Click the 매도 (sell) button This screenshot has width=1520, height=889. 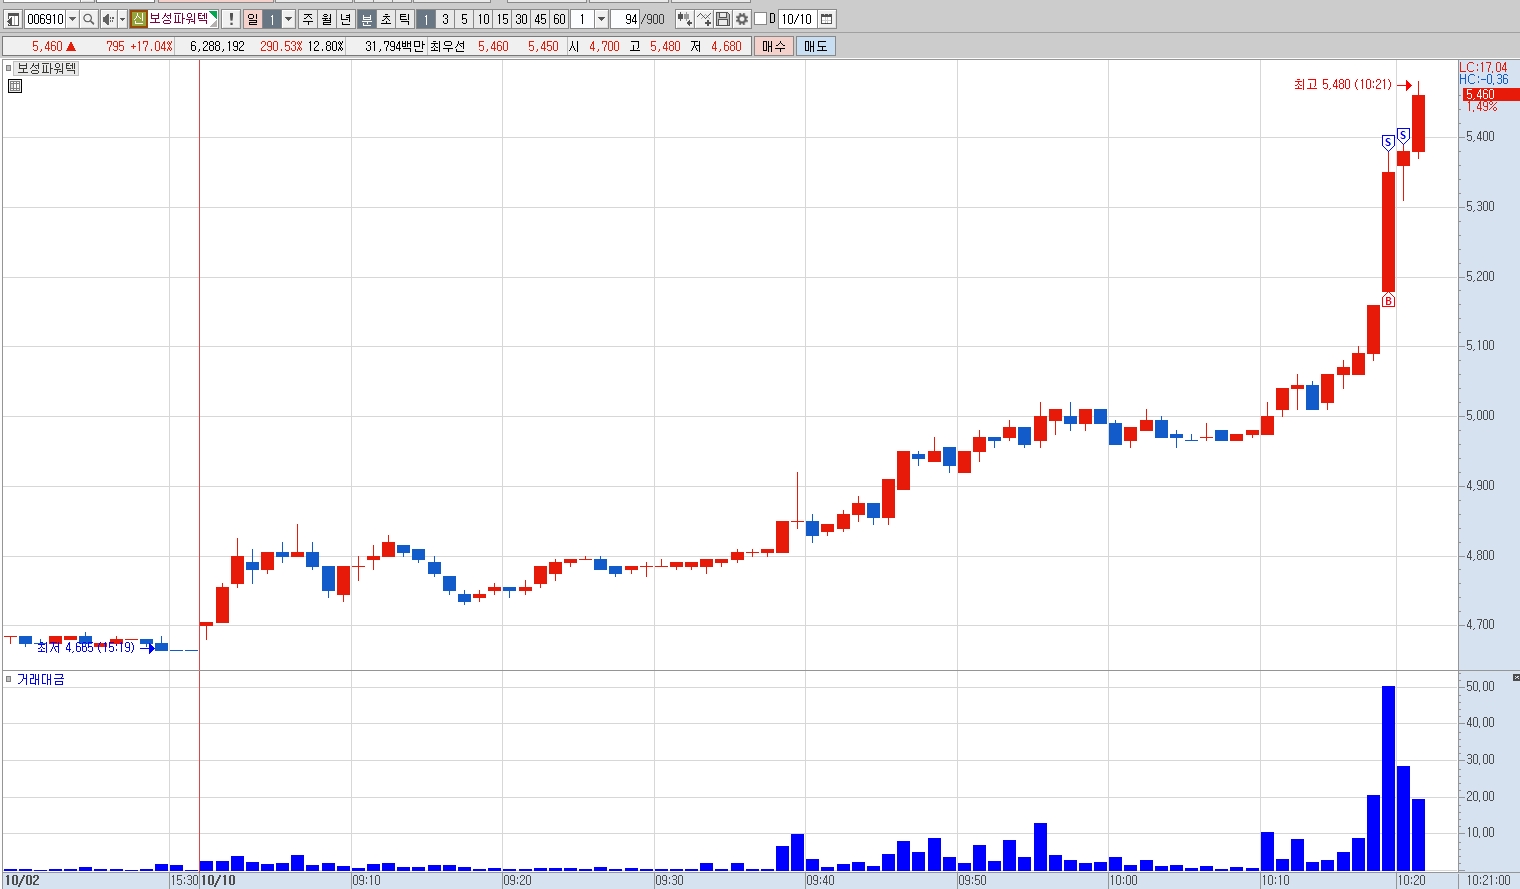pos(816,46)
